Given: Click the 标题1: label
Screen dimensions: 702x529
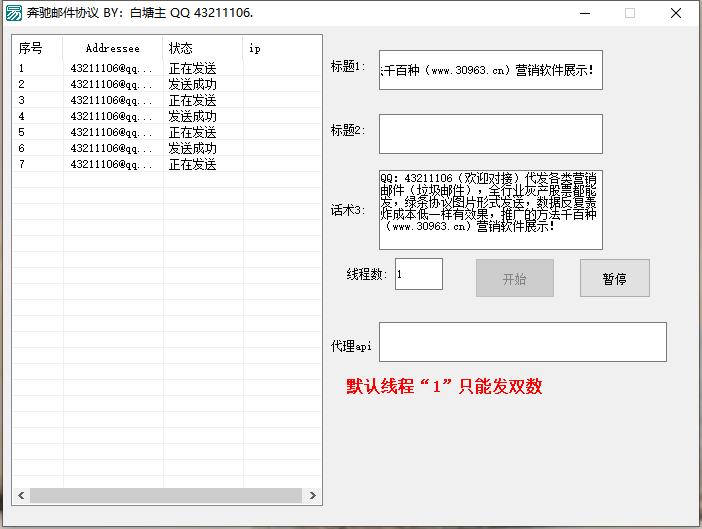Looking at the screenshot, I should [348, 67].
